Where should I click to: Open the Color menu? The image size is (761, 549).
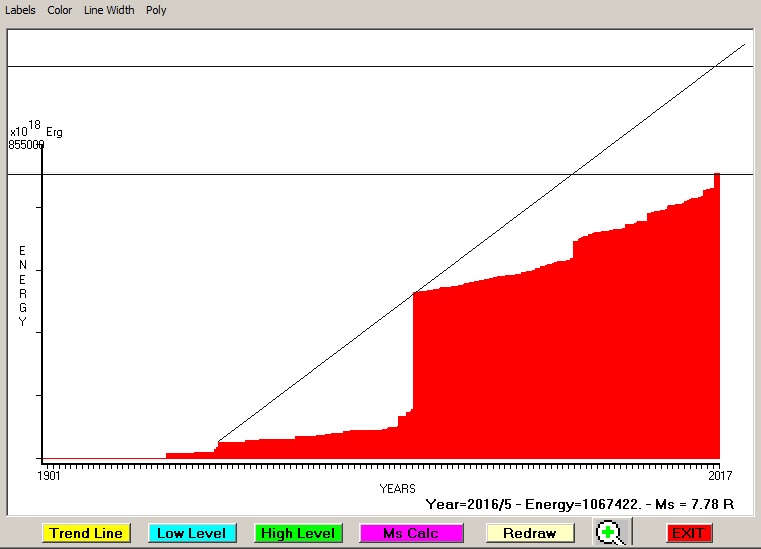60,10
